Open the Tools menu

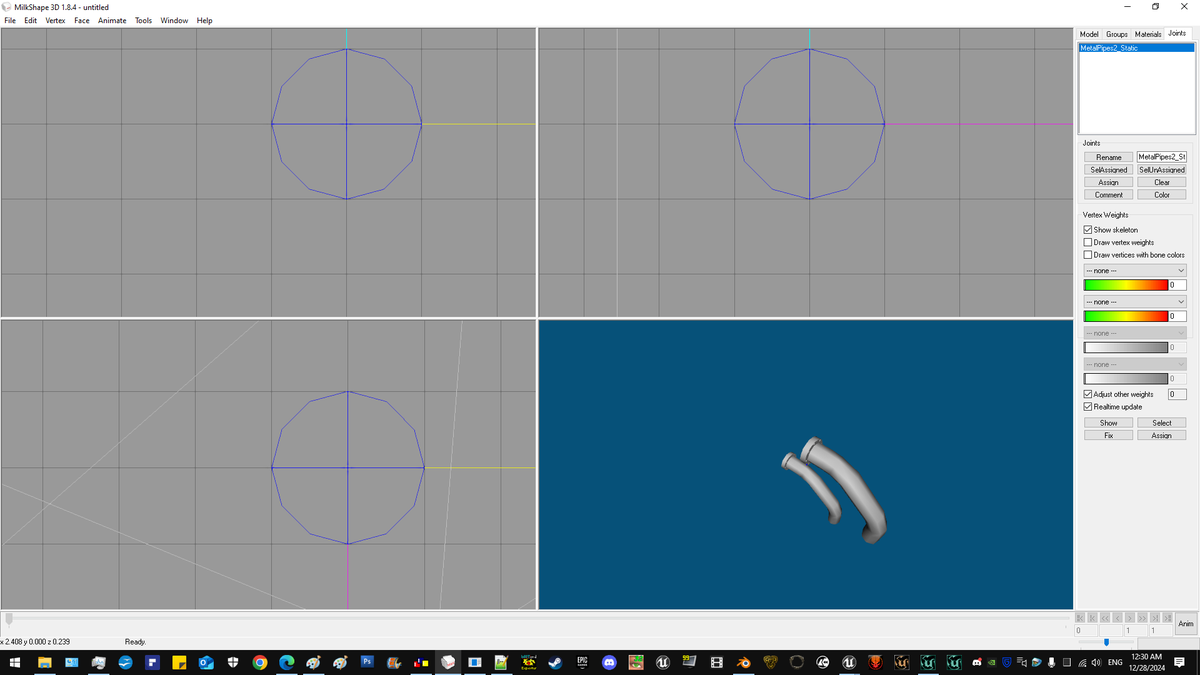pyautogui.click(x=144, y=20)
